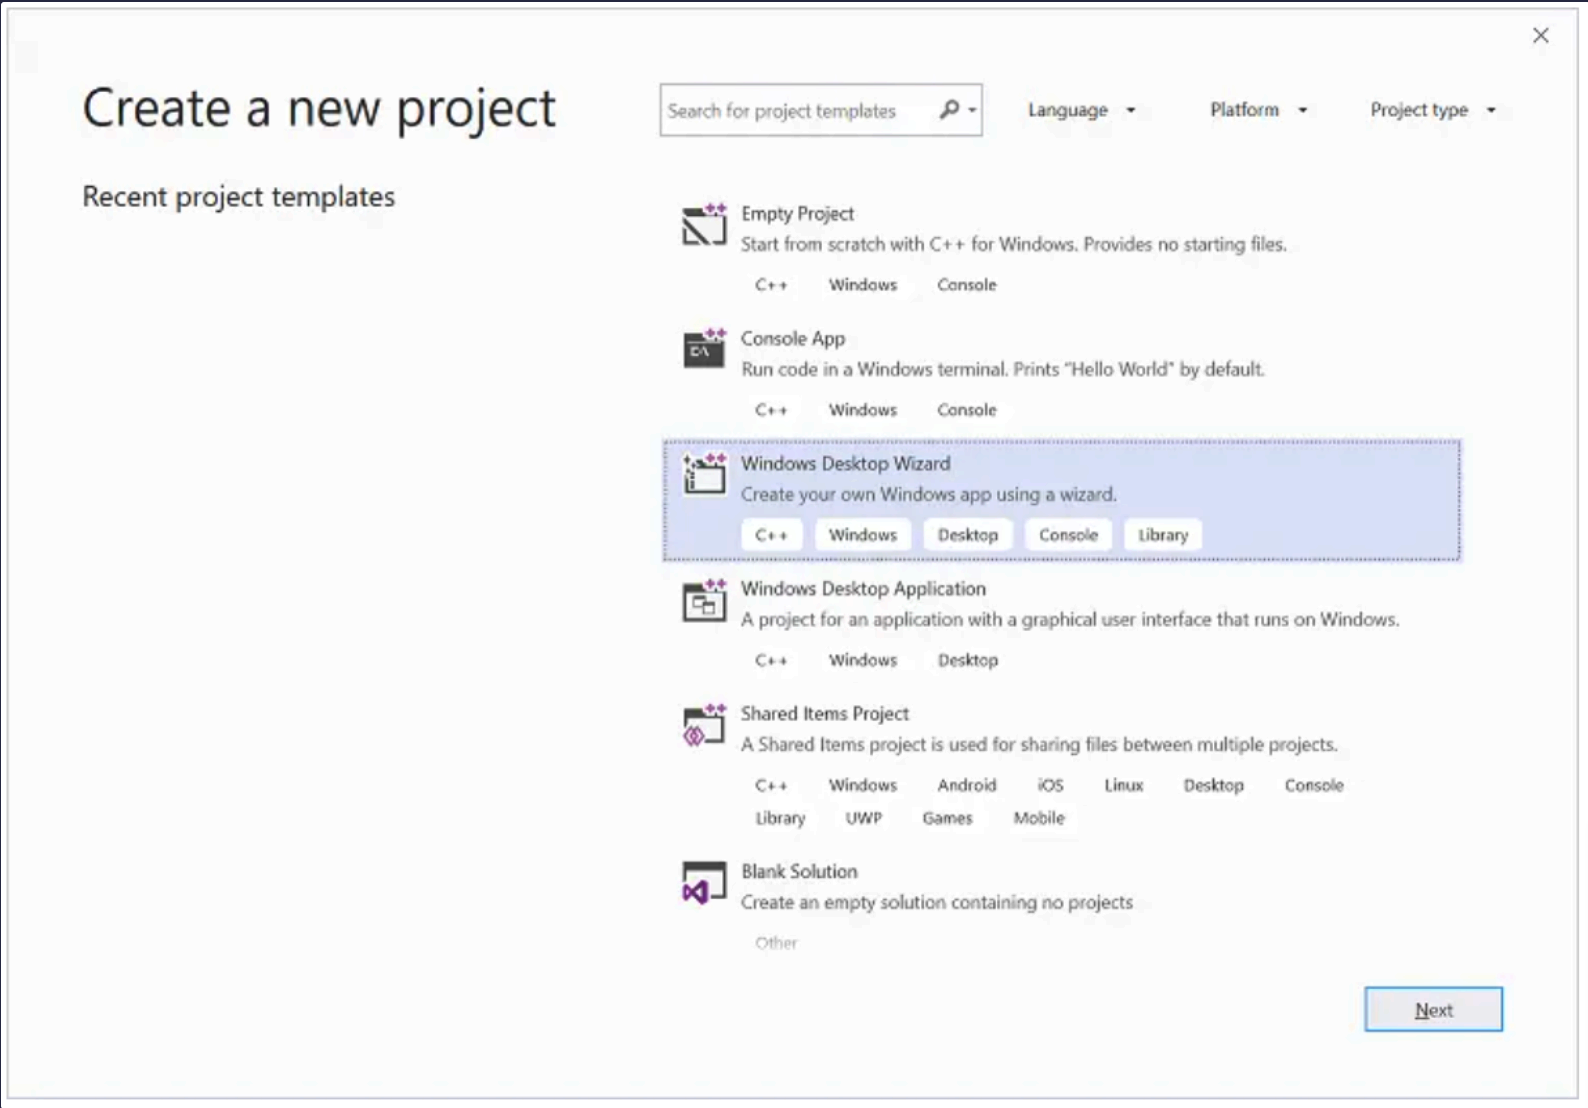
Task: Select the Empty Project template title
Action: click(x=797, y=214)
